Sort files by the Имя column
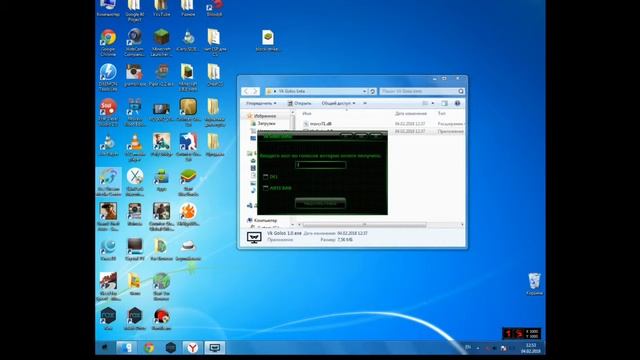Image resolution: width=640 pixels, height=360 pixels. (x=307, y=113)
